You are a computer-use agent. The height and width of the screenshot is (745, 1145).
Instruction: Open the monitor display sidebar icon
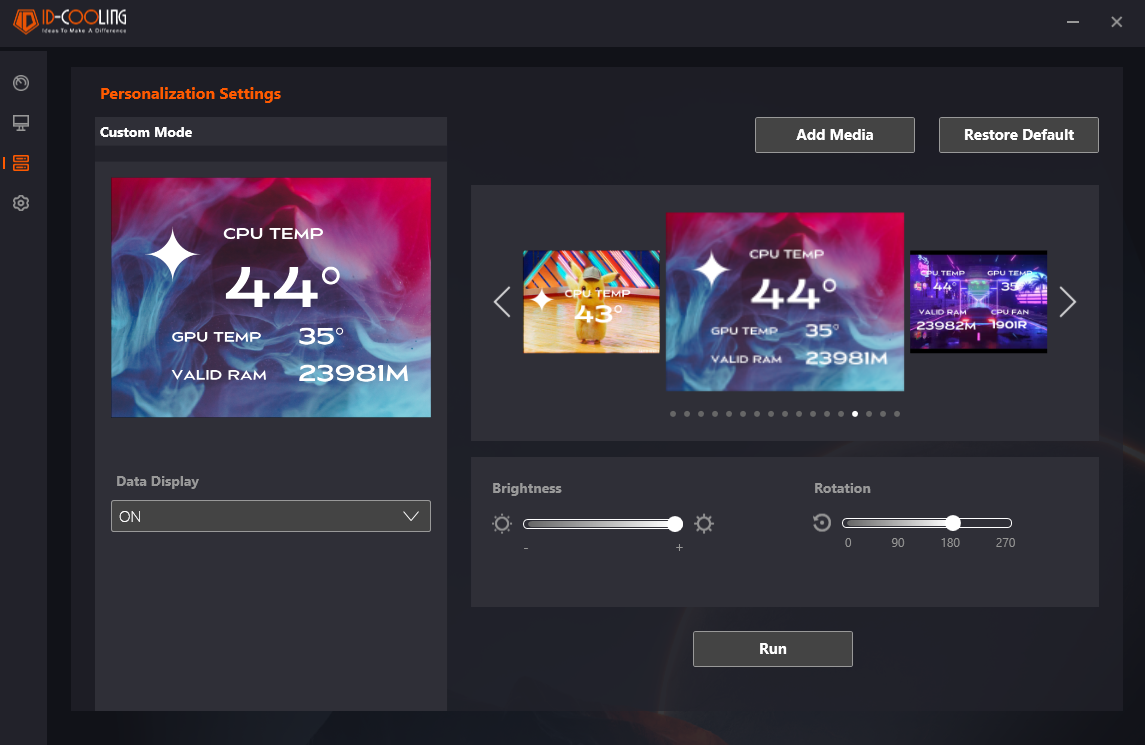point(21,123)
